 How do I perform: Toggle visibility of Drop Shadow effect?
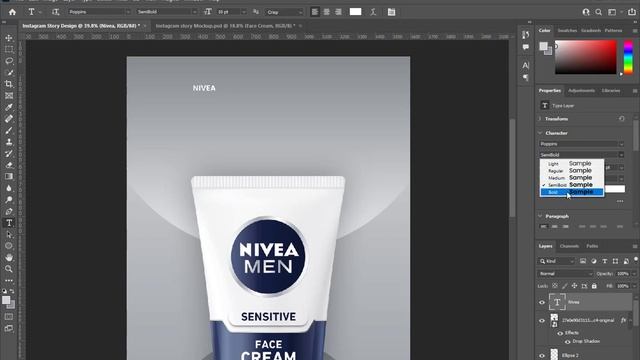point(567,342)
